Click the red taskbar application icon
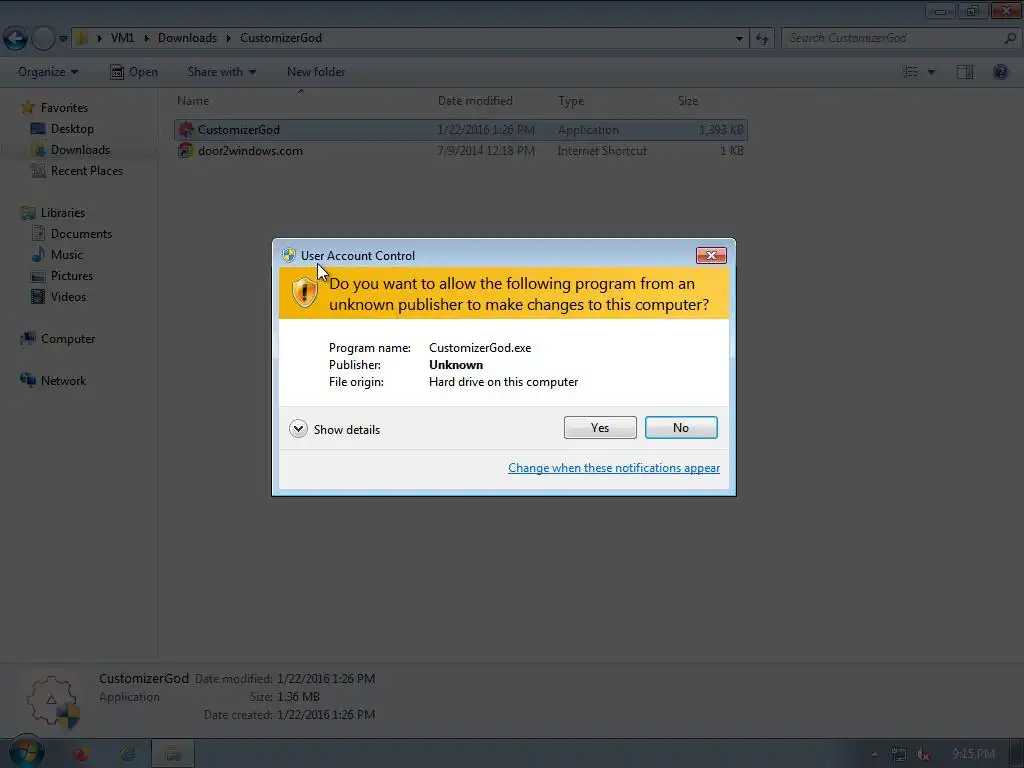This screenshot has height=768, width=1024. tap(80, 754)
